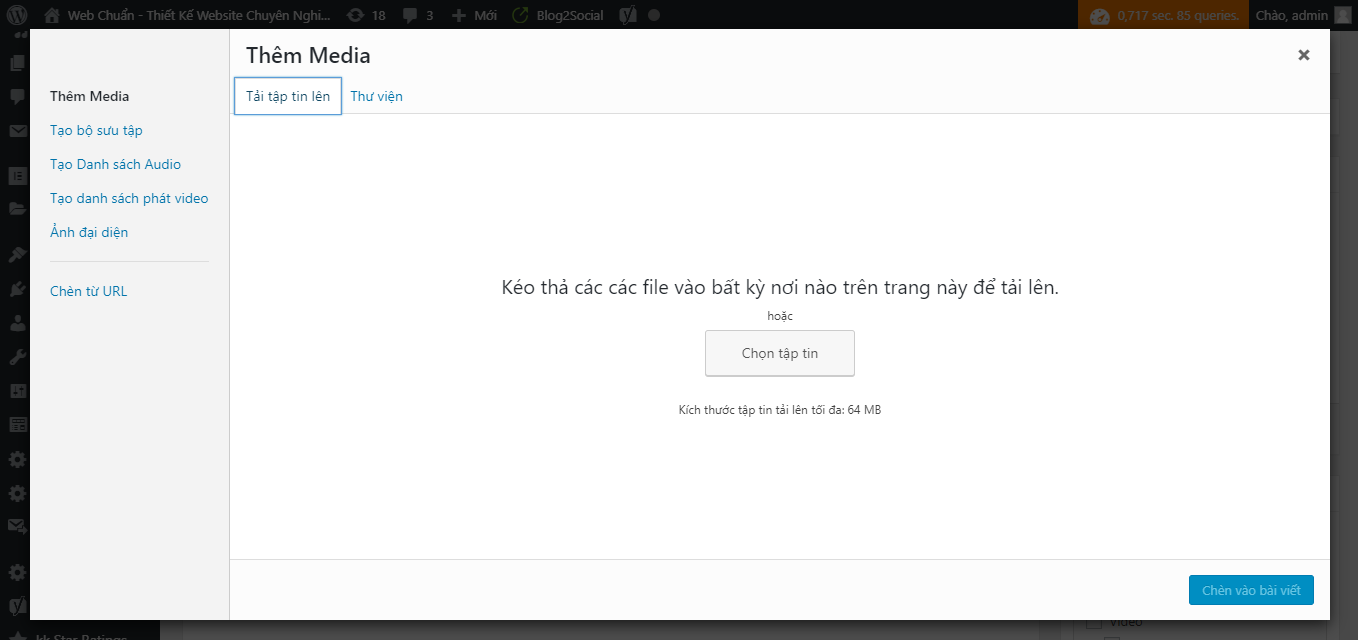Viewport: 1358px width, 640px height.
Task: Select Tạo danh sách phát video
Action: click(x=129, y=198)
